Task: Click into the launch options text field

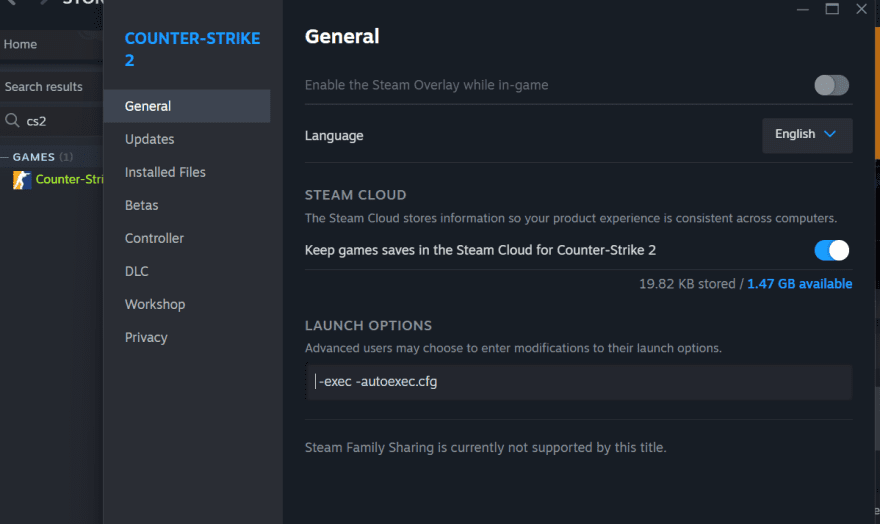Action: (578, 382)
